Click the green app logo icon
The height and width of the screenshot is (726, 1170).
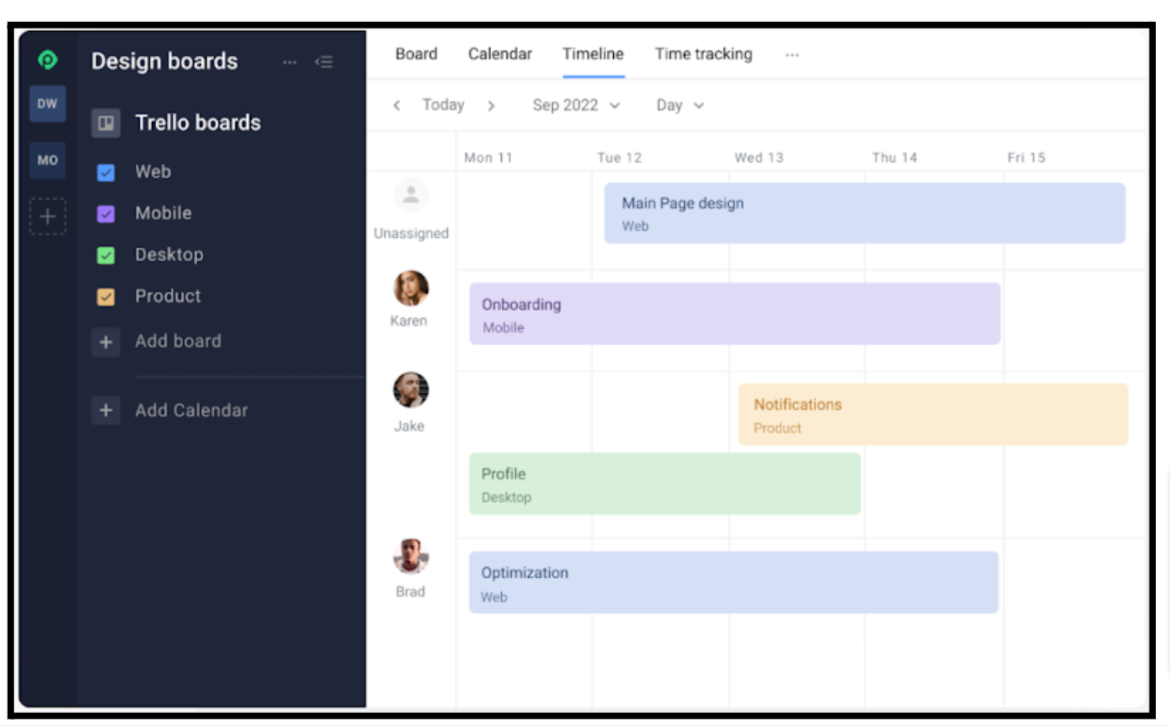[47, 60]
